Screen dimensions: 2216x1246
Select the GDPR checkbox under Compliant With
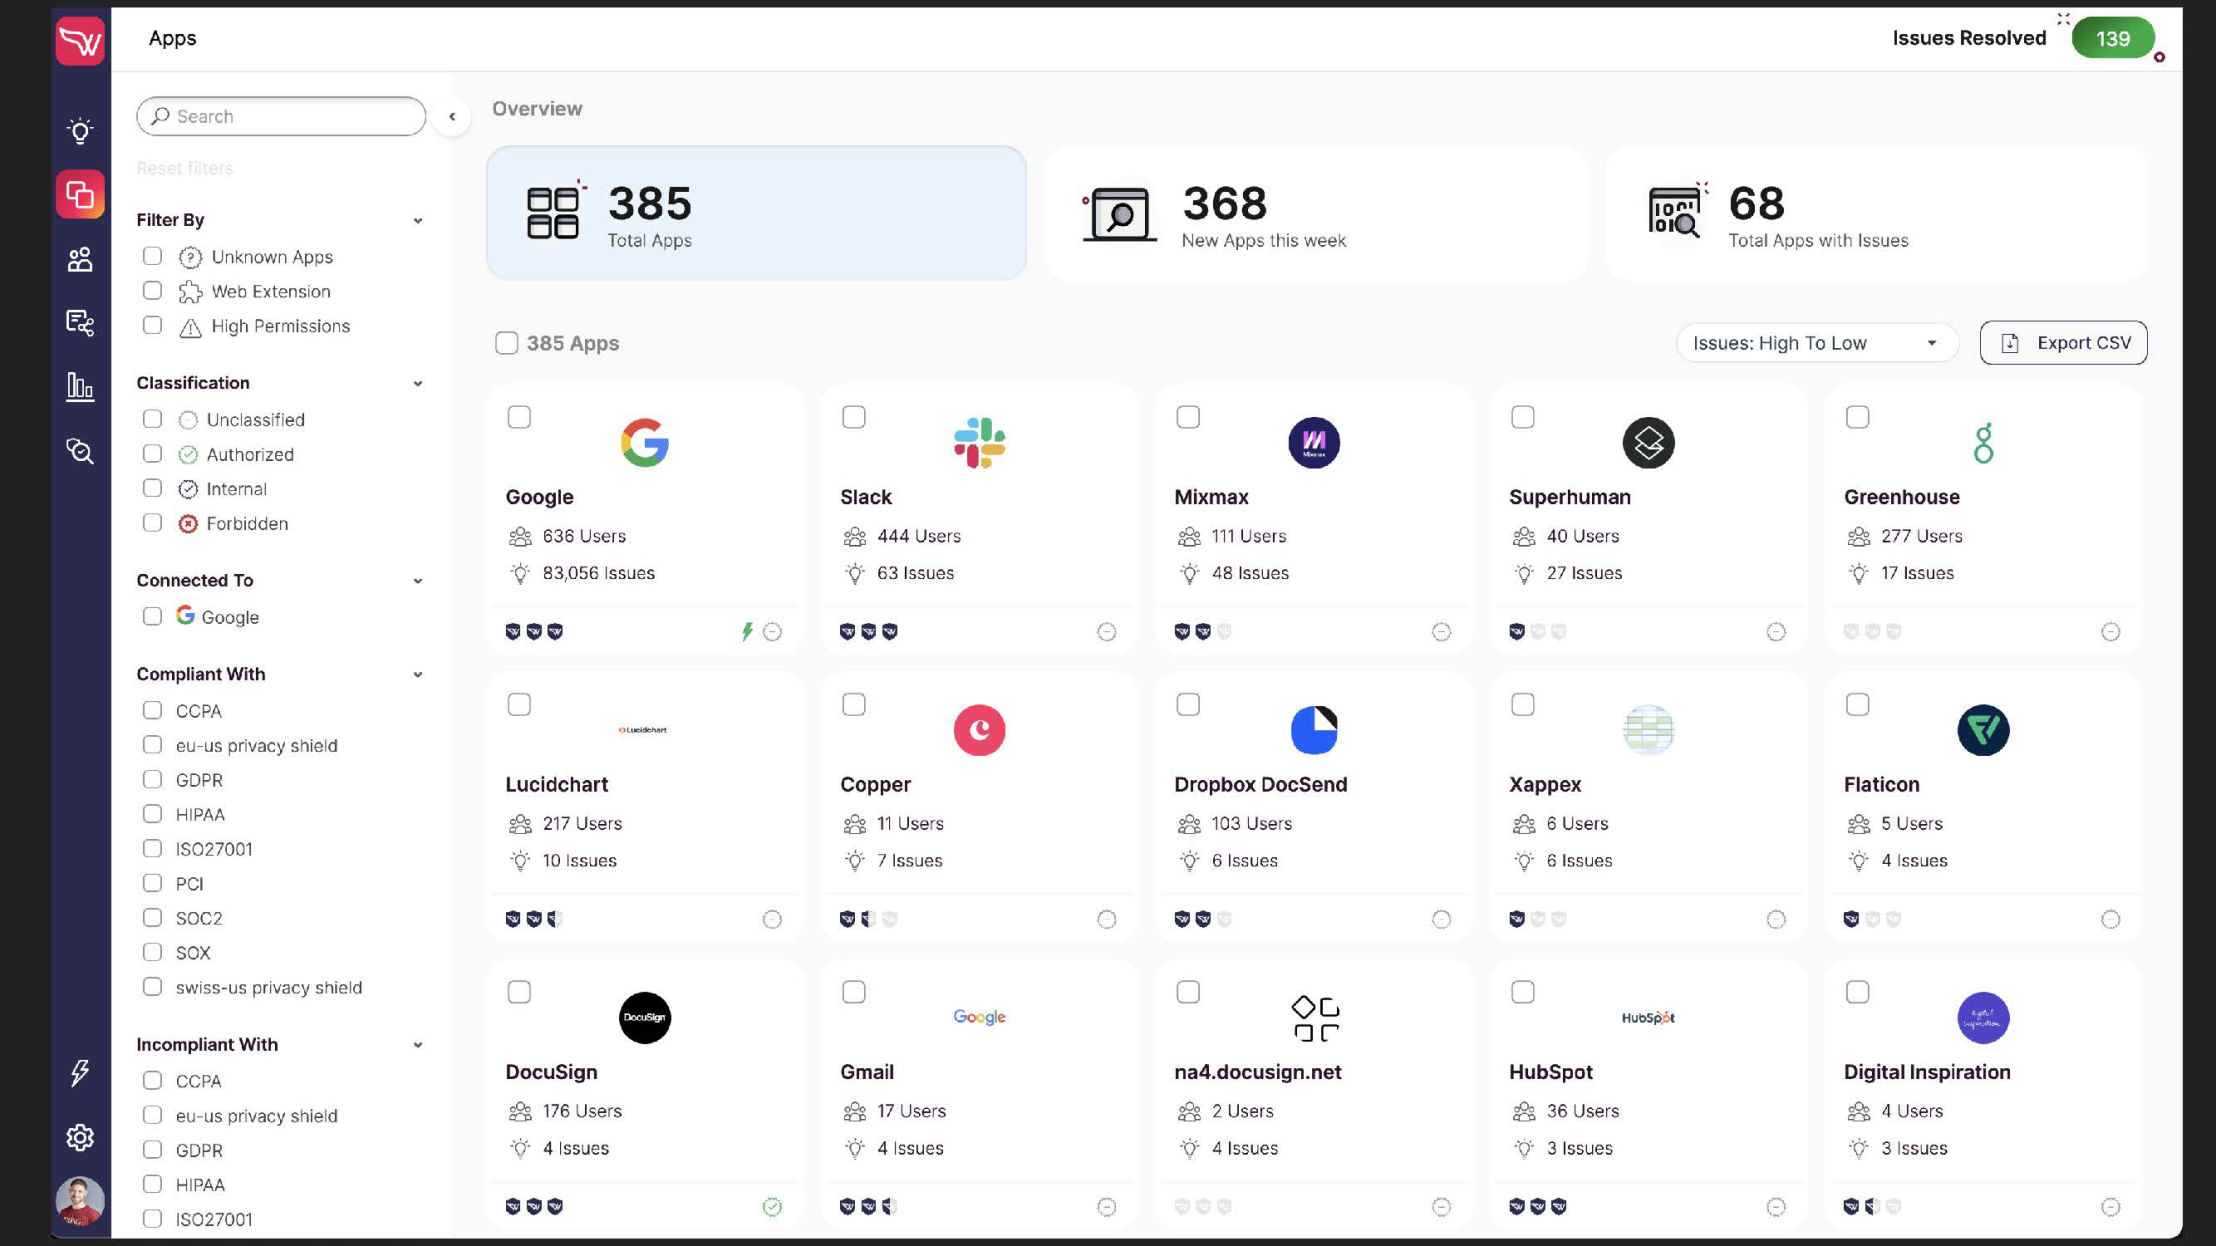click(152, 779)
